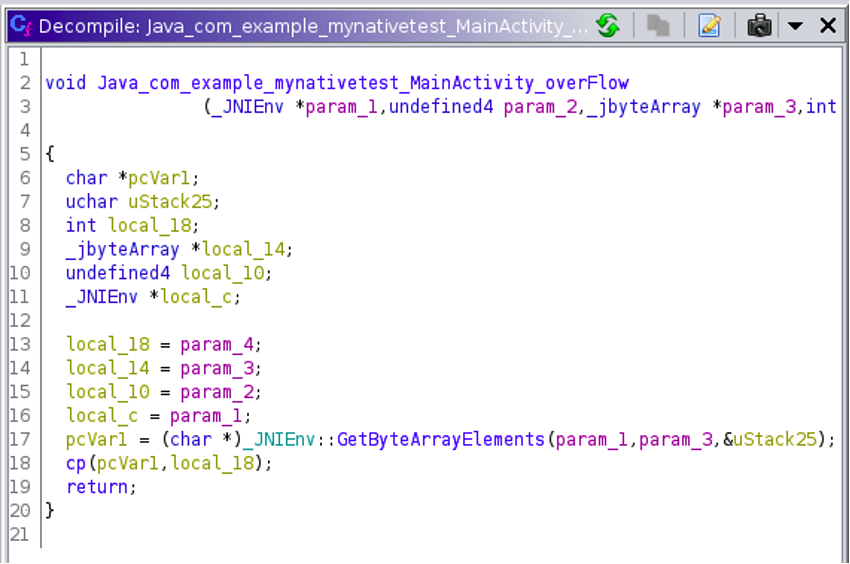850x564 pixels.
Task: Select uStack25 in the uchar declaration
Action: click(x=170, y=202)
